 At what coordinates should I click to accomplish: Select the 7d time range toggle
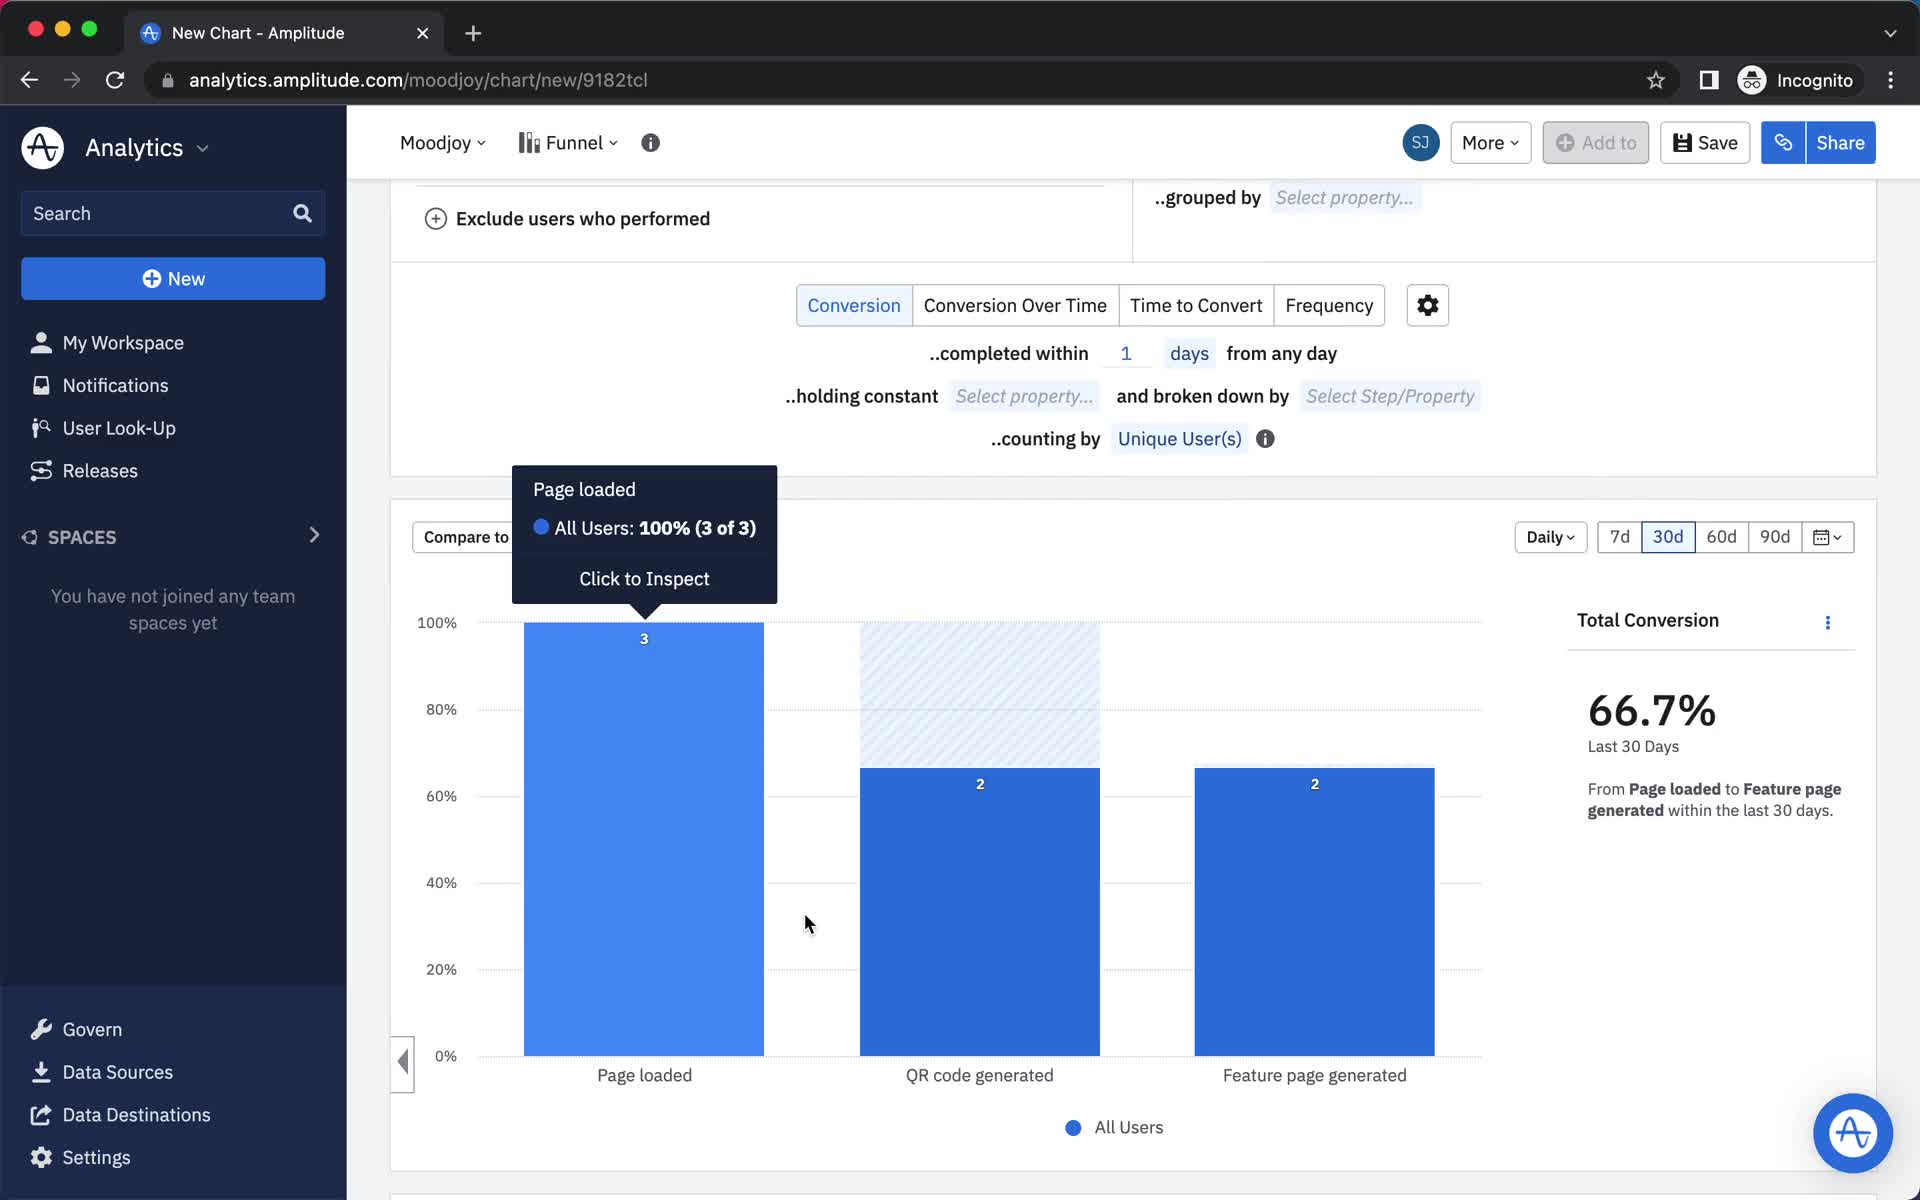1620,536
